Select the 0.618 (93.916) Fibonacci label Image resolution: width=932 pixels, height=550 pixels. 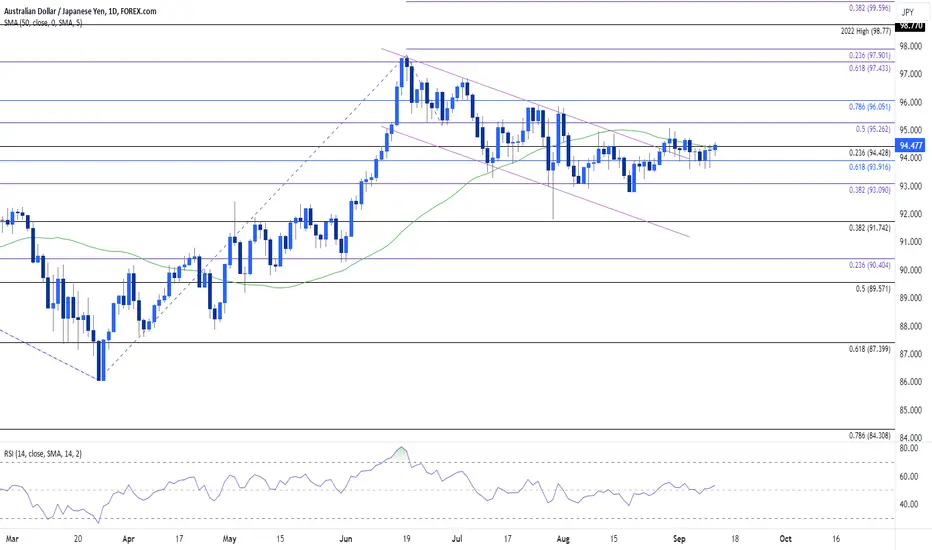pyautogui.click(x=870, y=167)
